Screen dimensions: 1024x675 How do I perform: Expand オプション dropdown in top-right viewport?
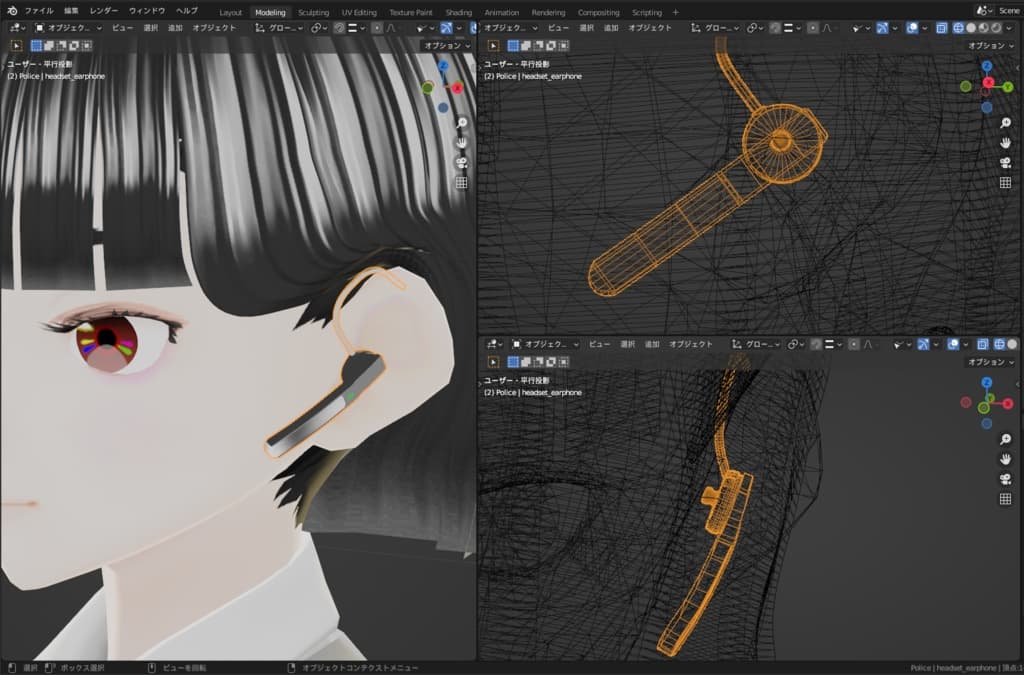click(989, 45)
